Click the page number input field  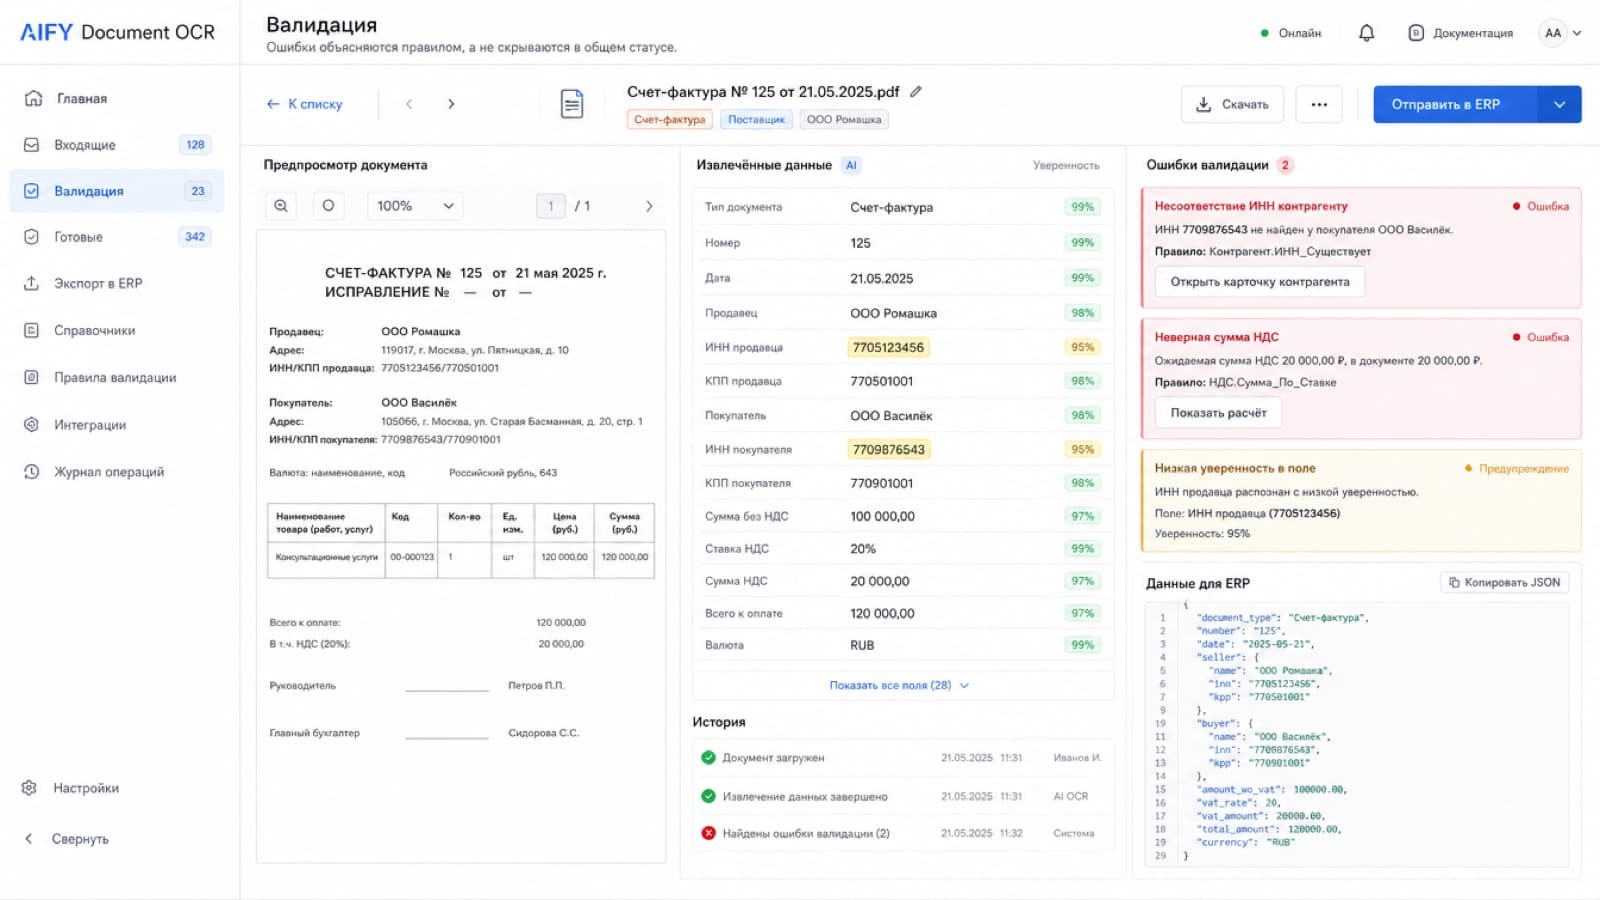pyautogui.click(x=551, y=206)
